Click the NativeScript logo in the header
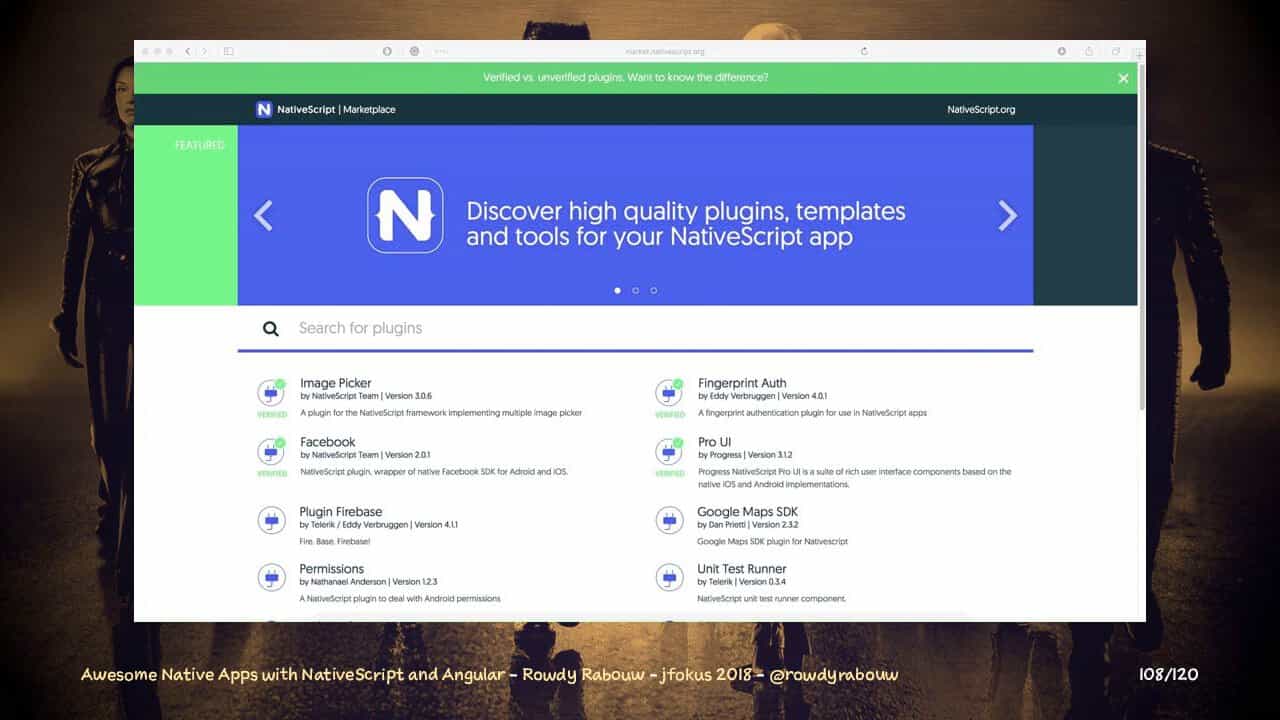This screenshot has height=720, width=1280. click(x=264, y=109)
